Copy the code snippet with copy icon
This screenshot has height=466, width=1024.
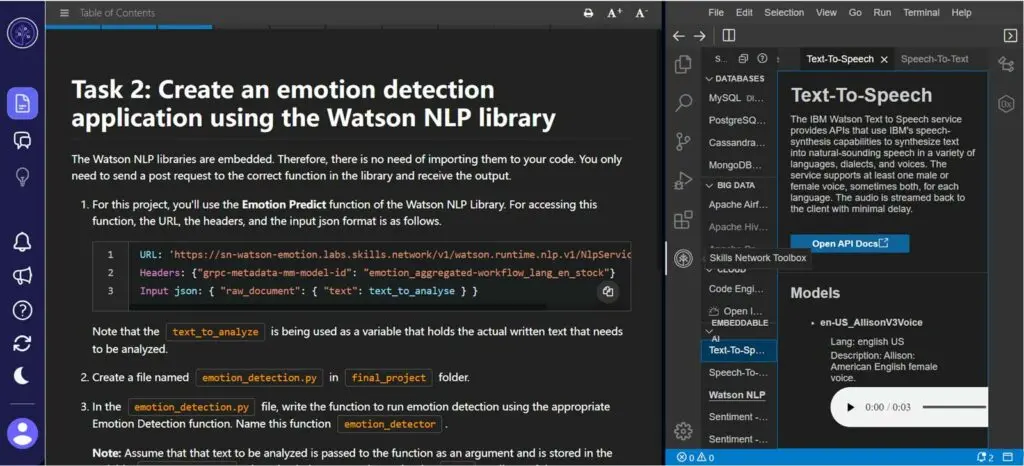[608, 292]
